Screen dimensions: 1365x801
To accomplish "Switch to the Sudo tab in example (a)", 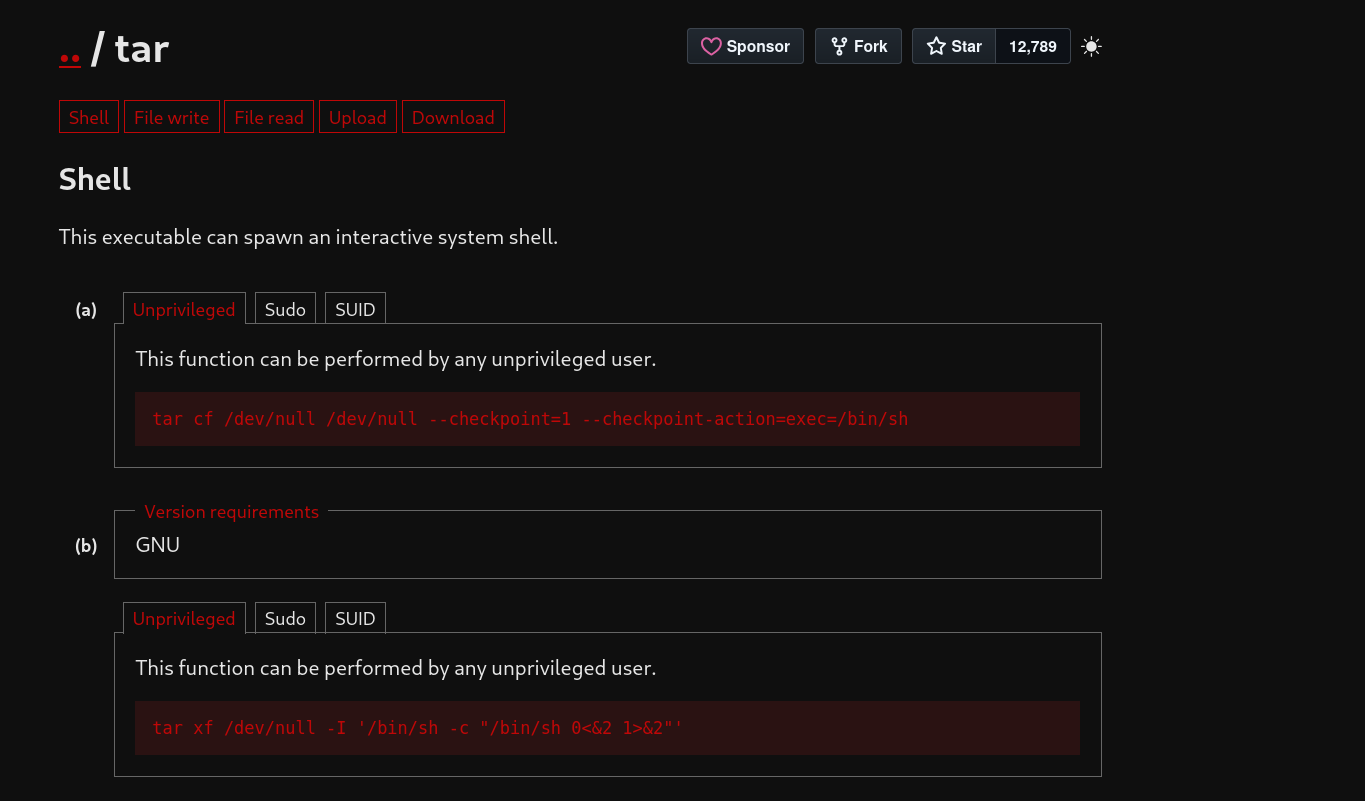I will click(285, 310).
